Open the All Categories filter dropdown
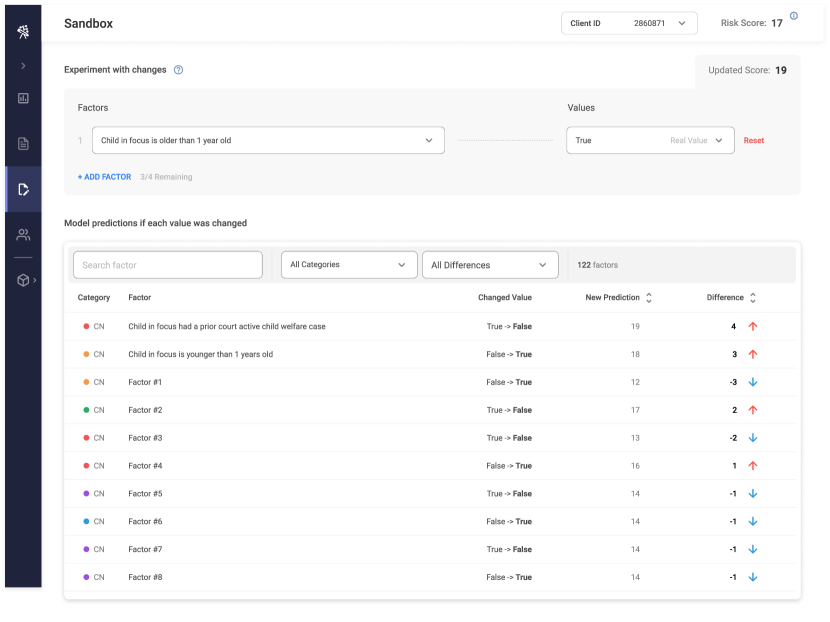Screen dimensions: 830x622 tap(348, 265)
